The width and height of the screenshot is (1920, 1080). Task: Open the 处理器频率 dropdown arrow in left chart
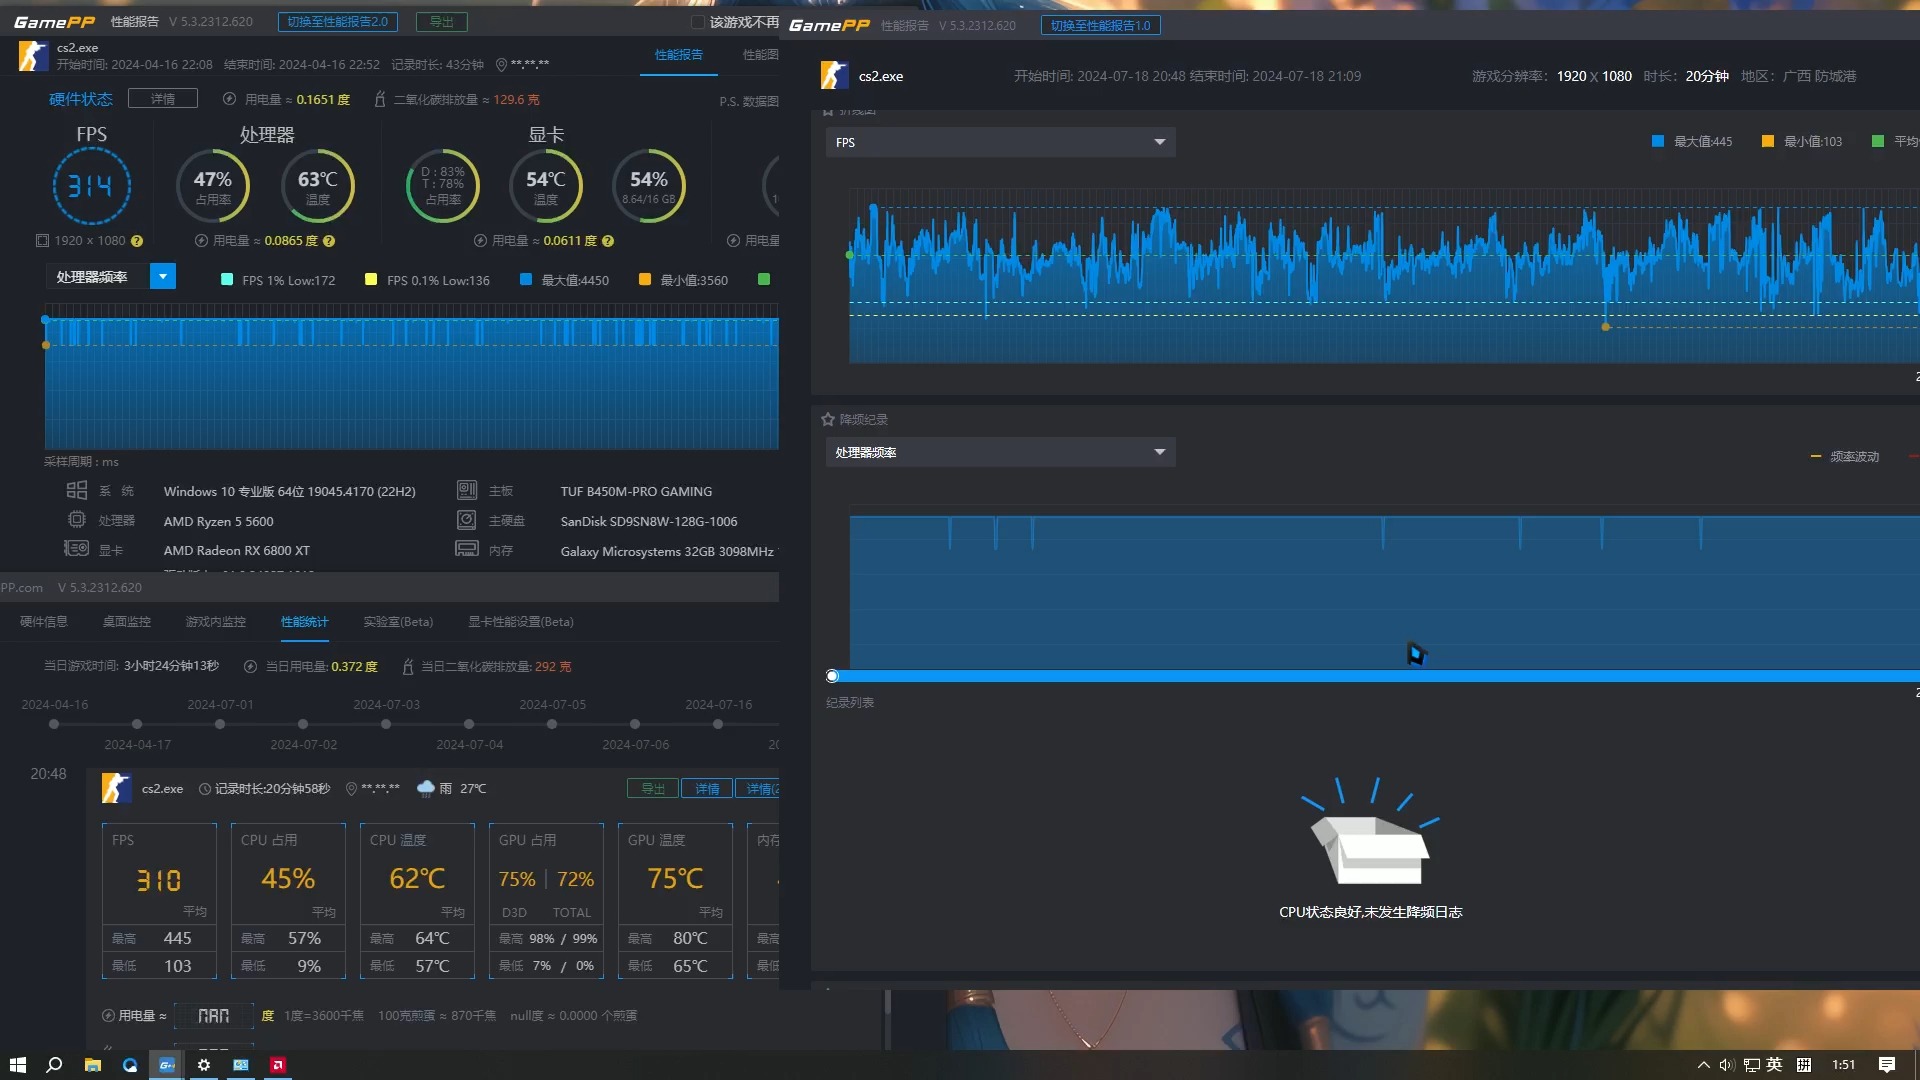[x=162, y=276]
